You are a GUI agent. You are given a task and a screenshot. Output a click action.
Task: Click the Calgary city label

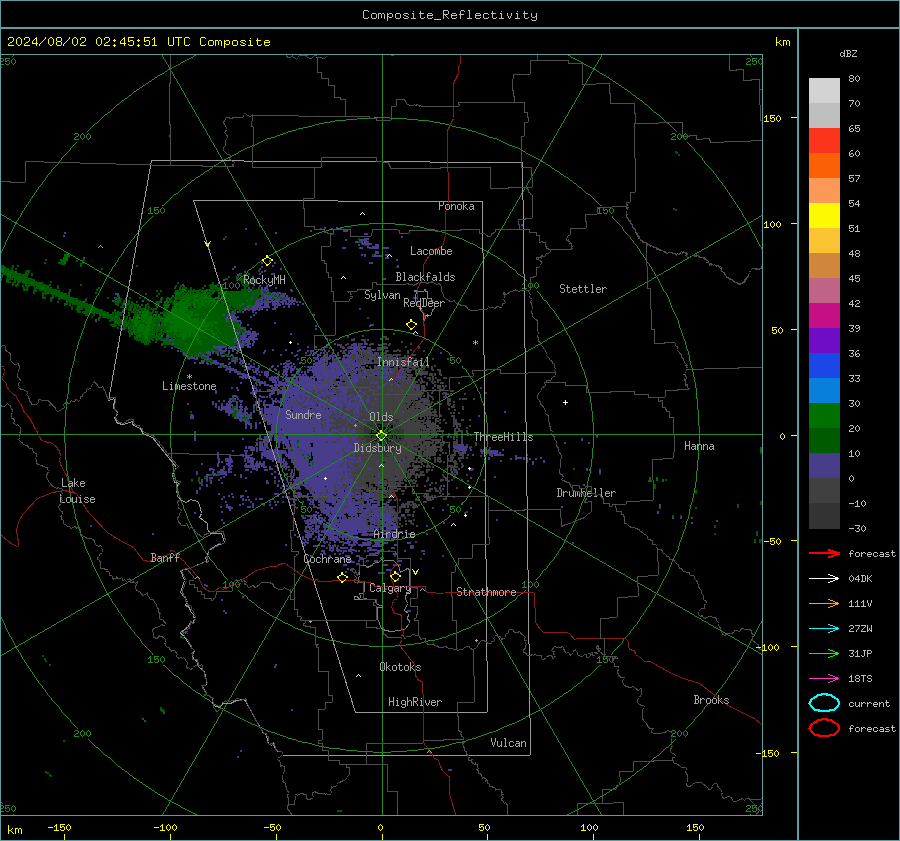point(390,588)
